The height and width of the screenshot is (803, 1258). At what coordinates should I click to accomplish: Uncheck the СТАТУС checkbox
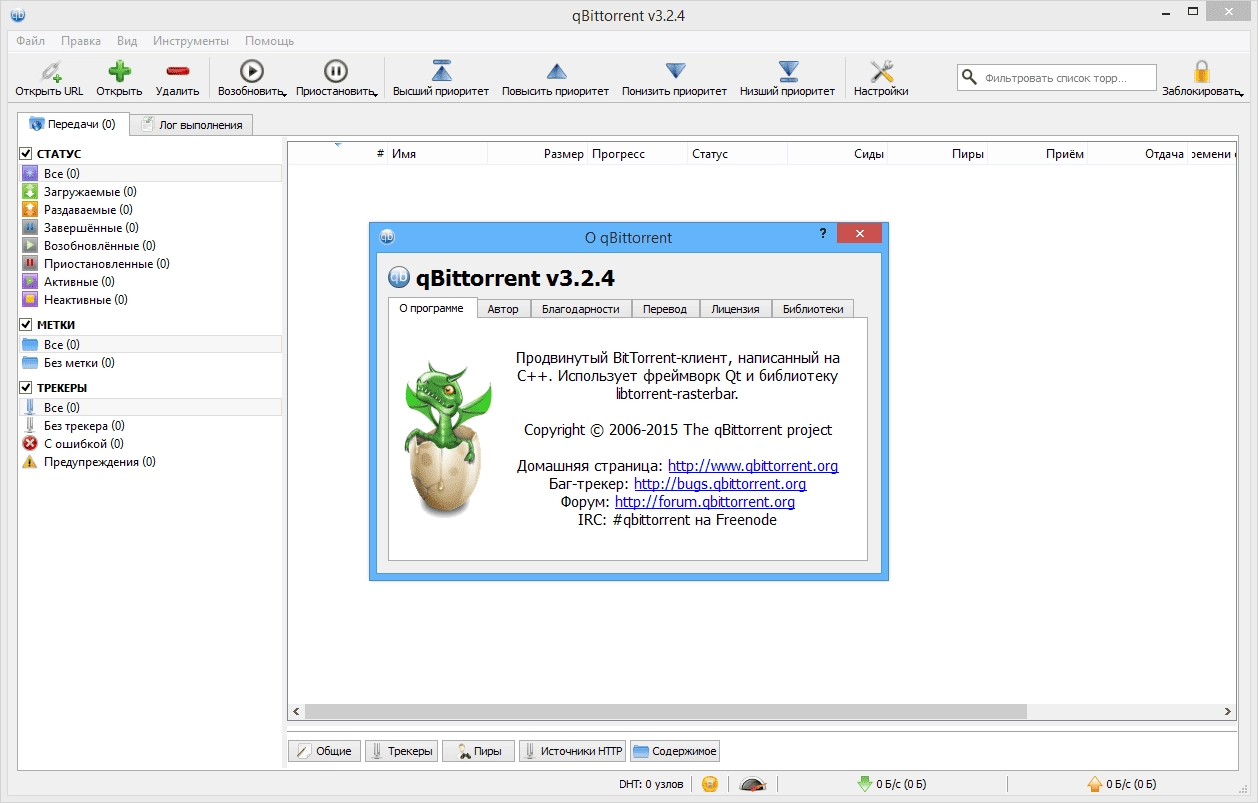click(26, 154)
